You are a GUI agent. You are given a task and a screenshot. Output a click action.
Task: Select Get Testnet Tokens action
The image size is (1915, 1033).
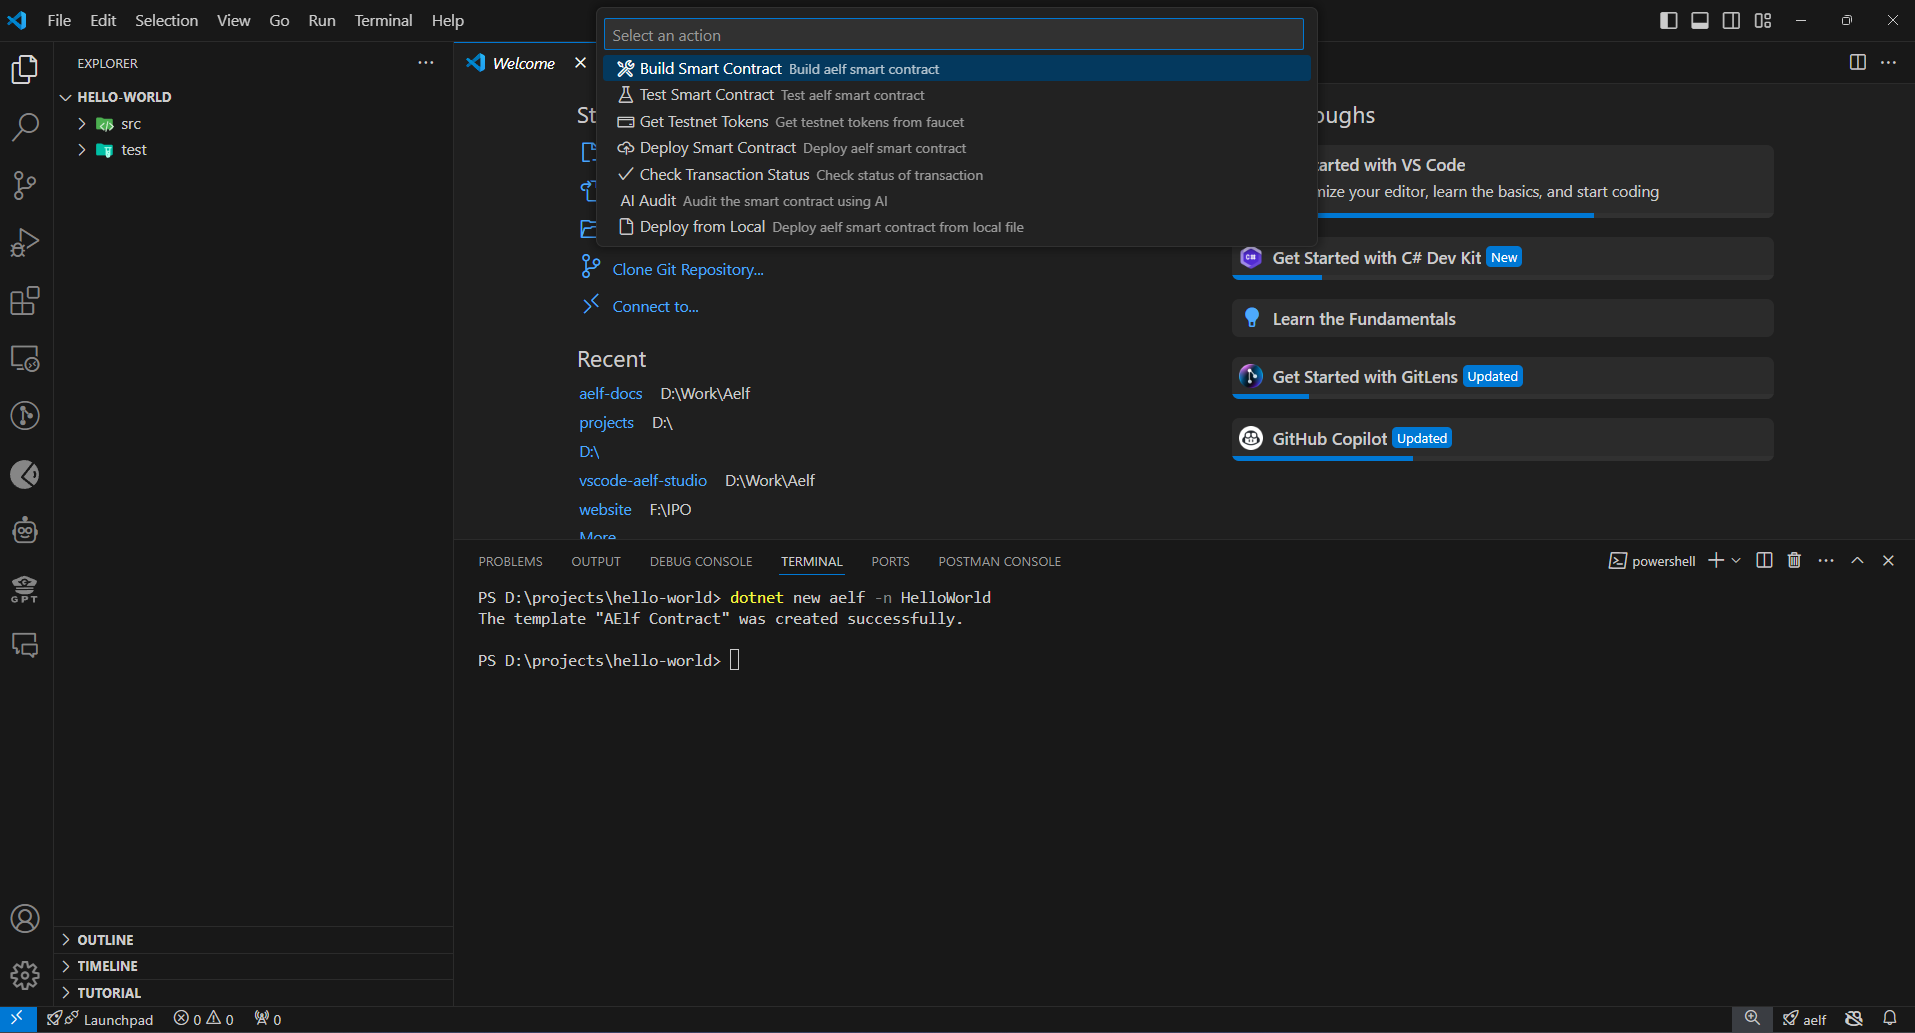[x=957, y=122]
